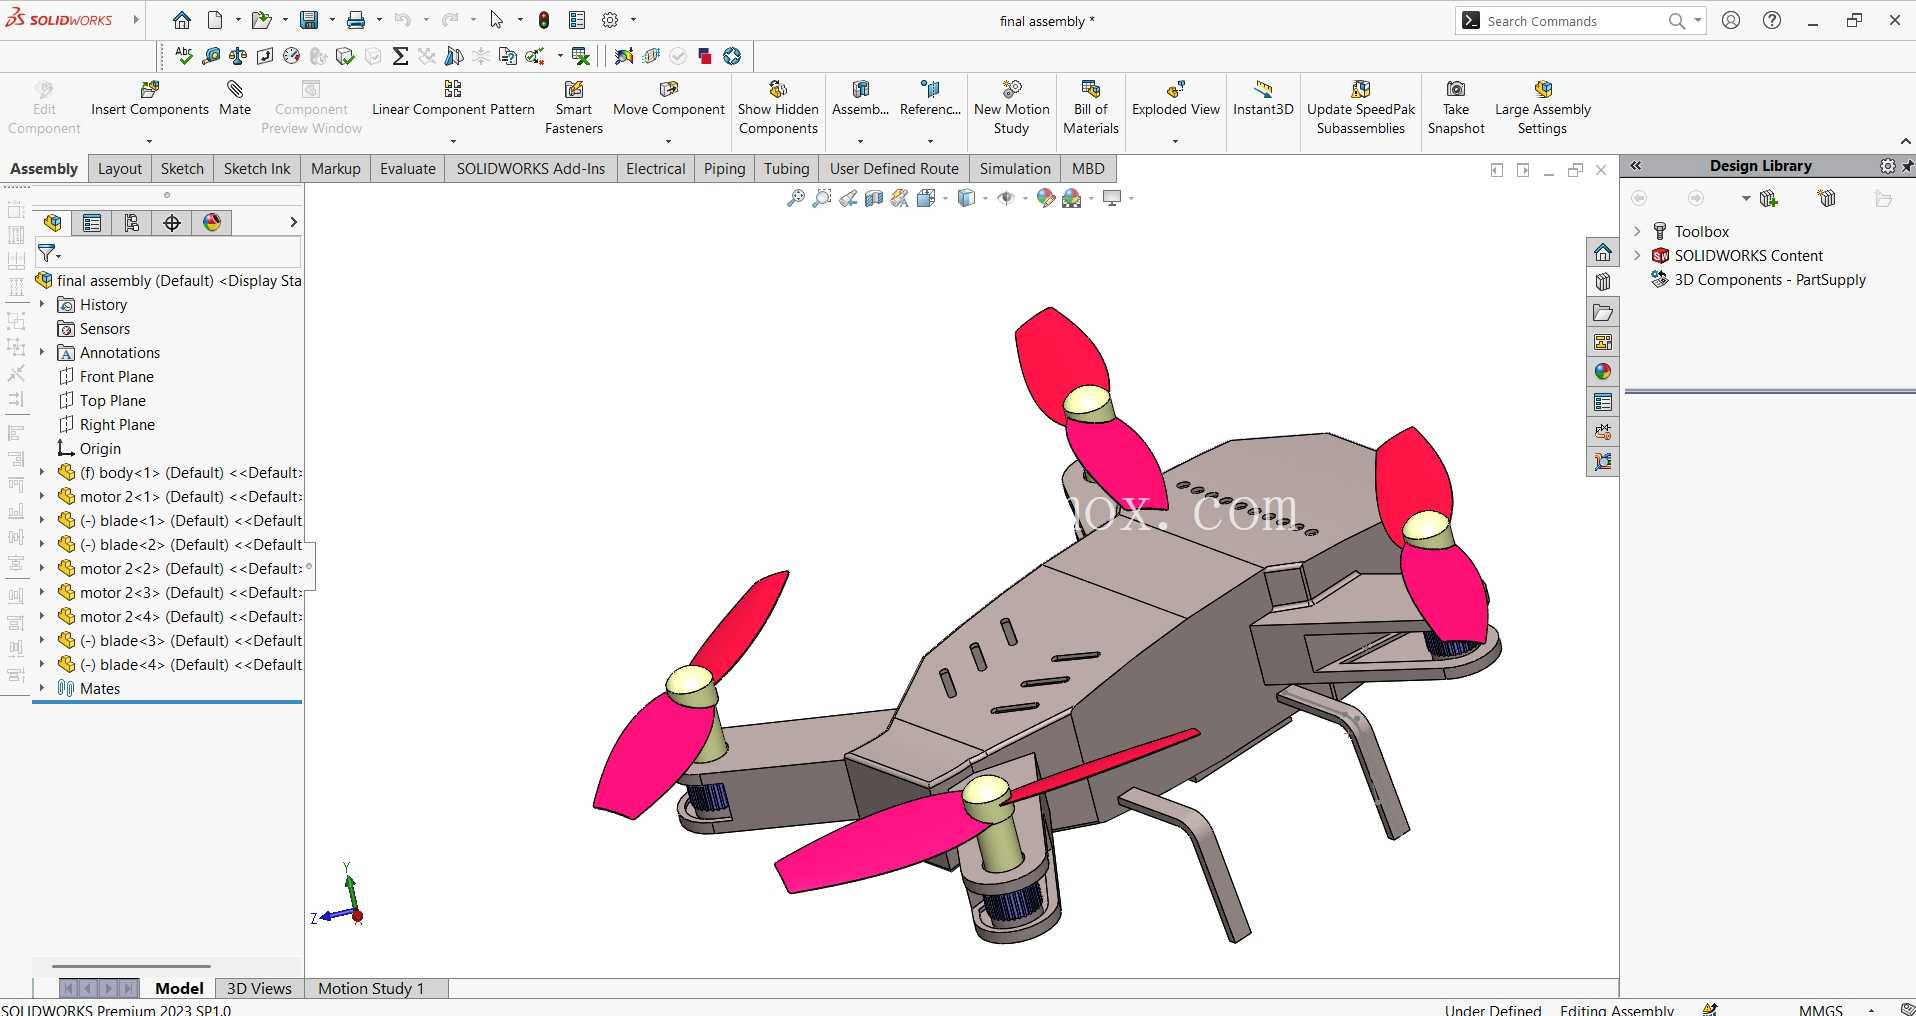1916x1016 pixels.
Task: Open the DisplayManager appearance tab icon
Action: point(212,223)
